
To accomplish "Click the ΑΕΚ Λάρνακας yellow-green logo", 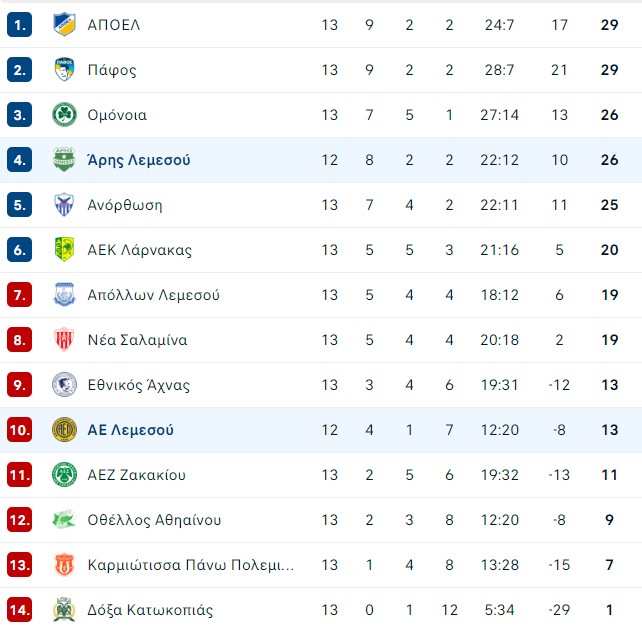I will pos(64,250).
